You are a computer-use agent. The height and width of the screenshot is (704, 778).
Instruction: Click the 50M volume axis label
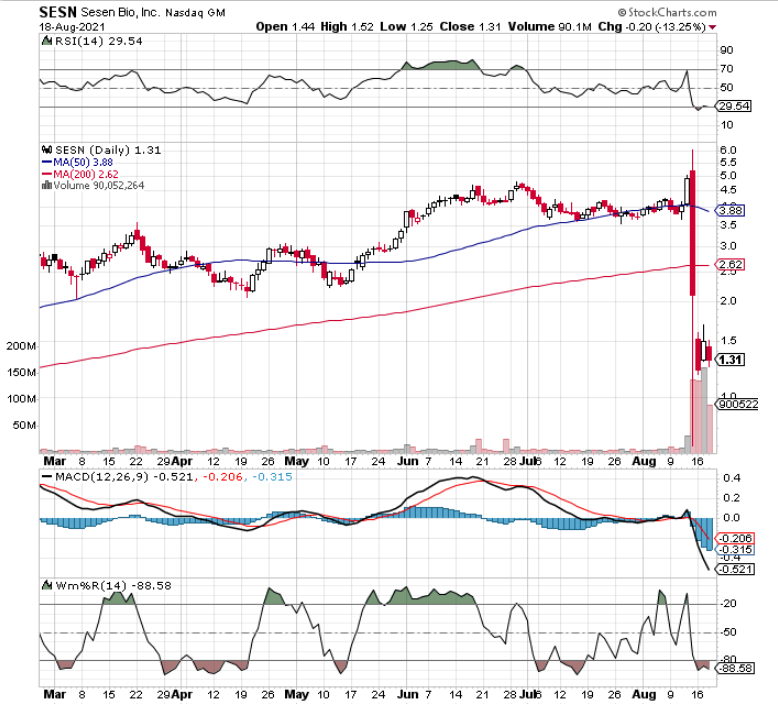click(24, 425)
